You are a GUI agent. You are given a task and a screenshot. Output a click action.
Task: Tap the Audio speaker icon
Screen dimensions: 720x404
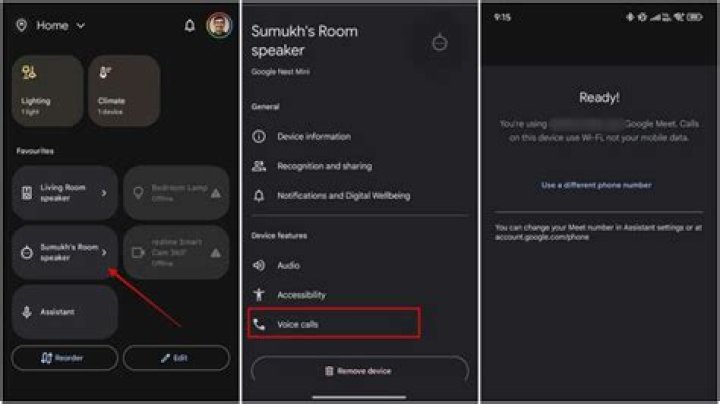coord(259,265)
